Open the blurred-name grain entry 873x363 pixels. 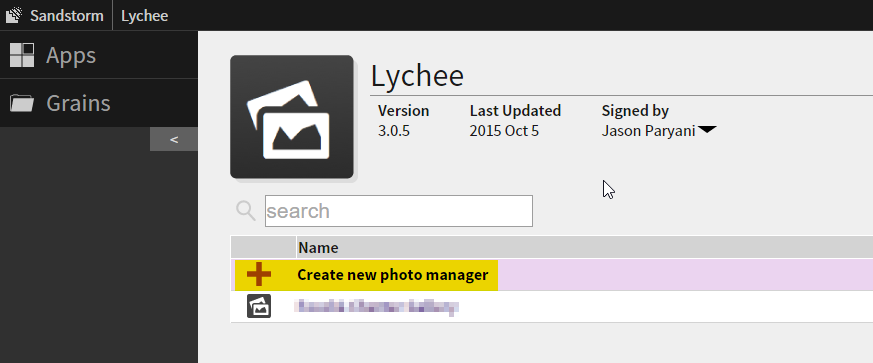click(x=552, y=307)
